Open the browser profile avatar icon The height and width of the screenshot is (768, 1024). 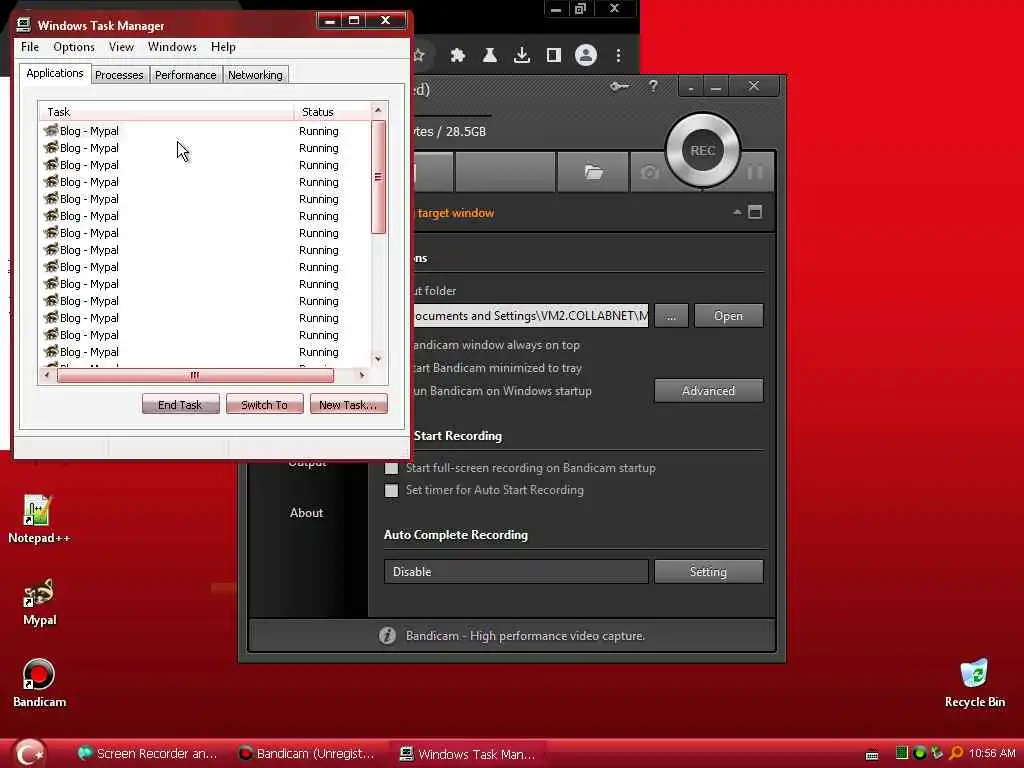pyautogui.click(x=586, y=55)
